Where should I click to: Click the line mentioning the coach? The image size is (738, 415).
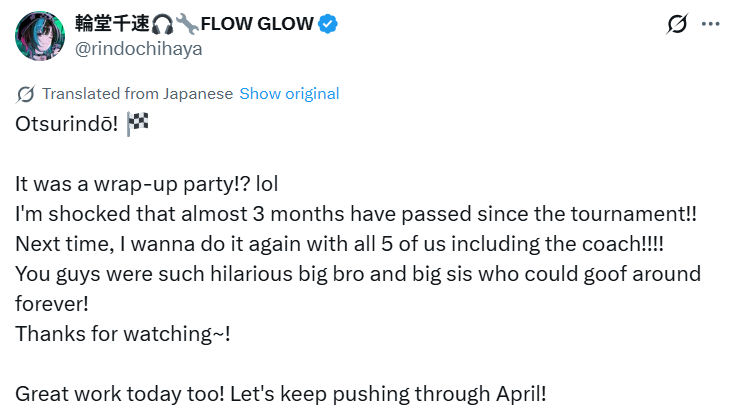pyautogui.click(x=339, y=244)
